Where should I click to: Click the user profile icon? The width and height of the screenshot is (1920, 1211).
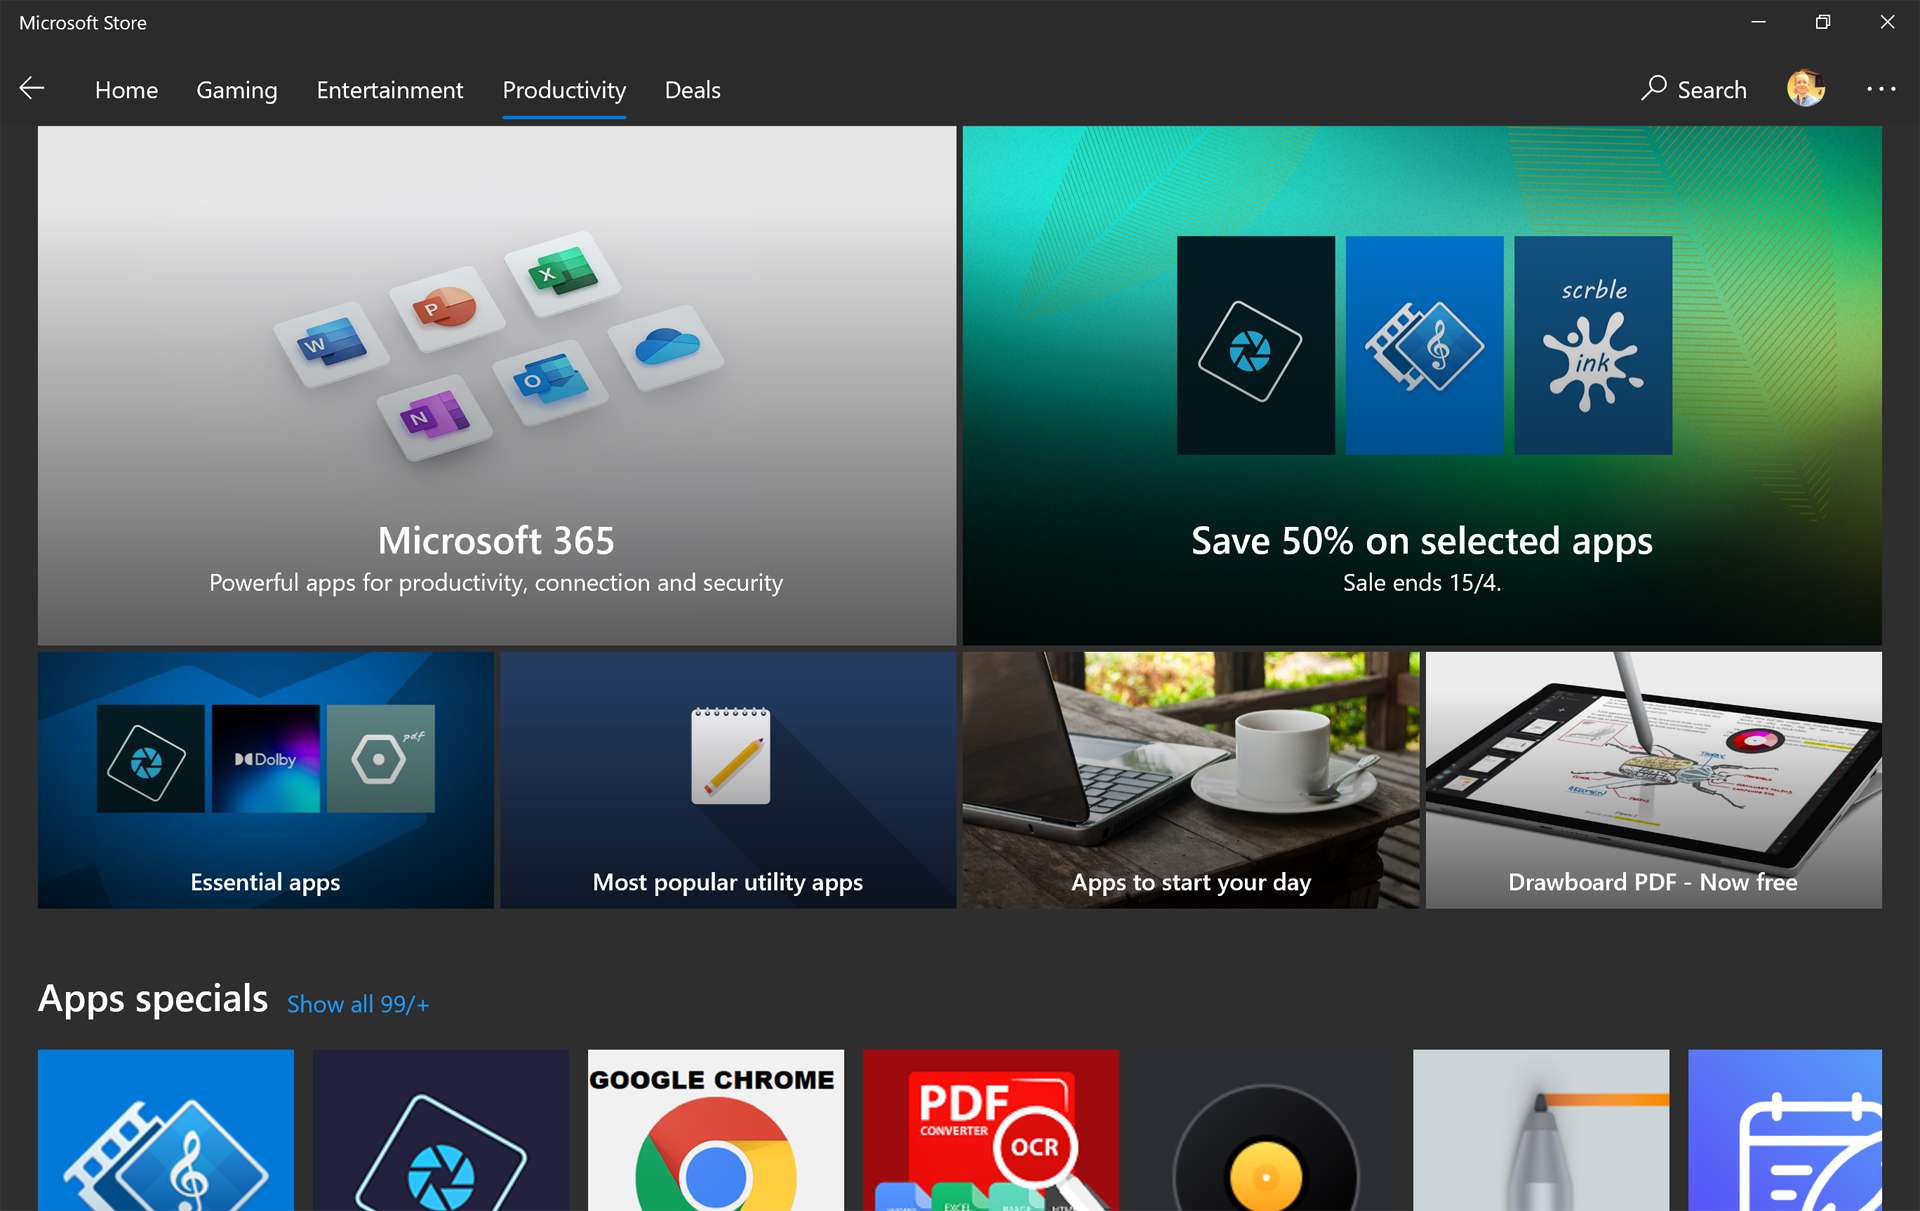[1806, 89]
